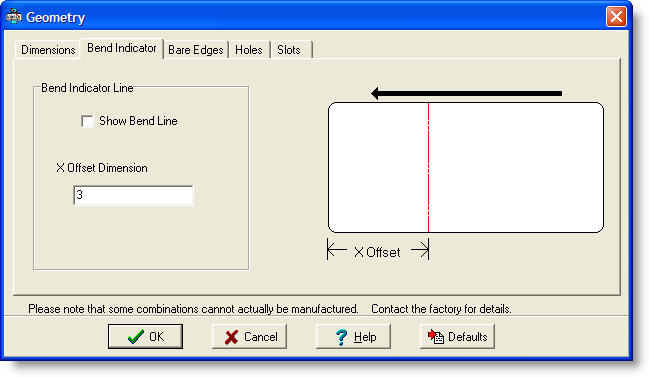Restore settings with the Defaults button
The image size is (649, 377).
(x=457, y=336)
